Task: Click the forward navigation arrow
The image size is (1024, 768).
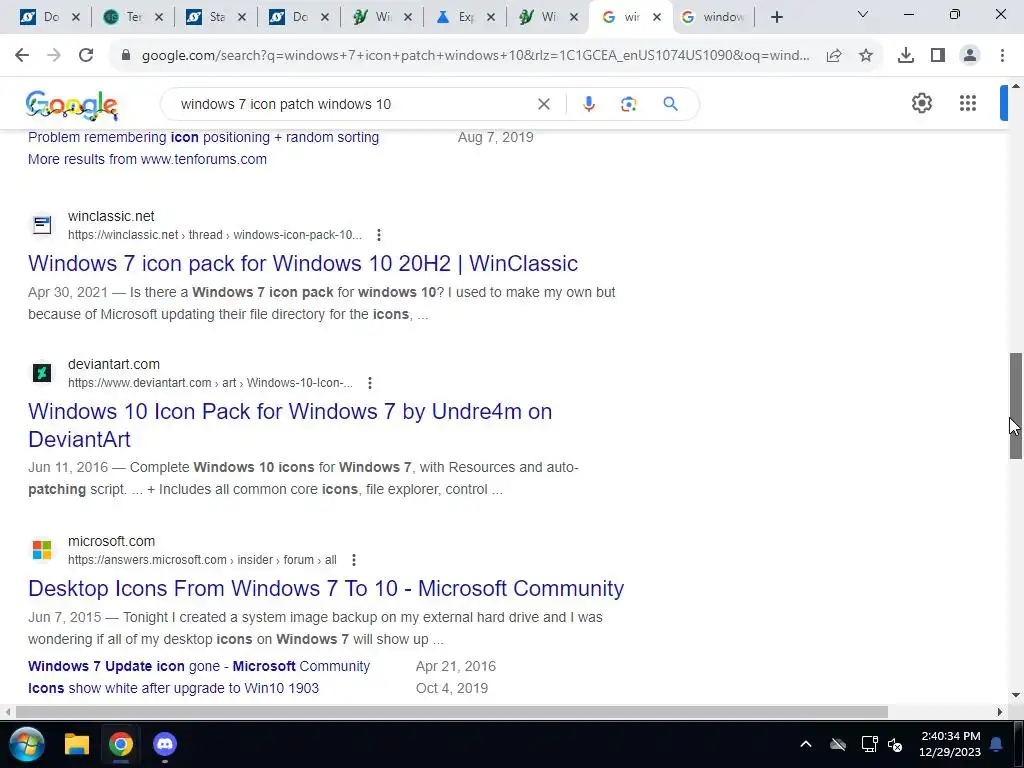Action: pos(54,56)
